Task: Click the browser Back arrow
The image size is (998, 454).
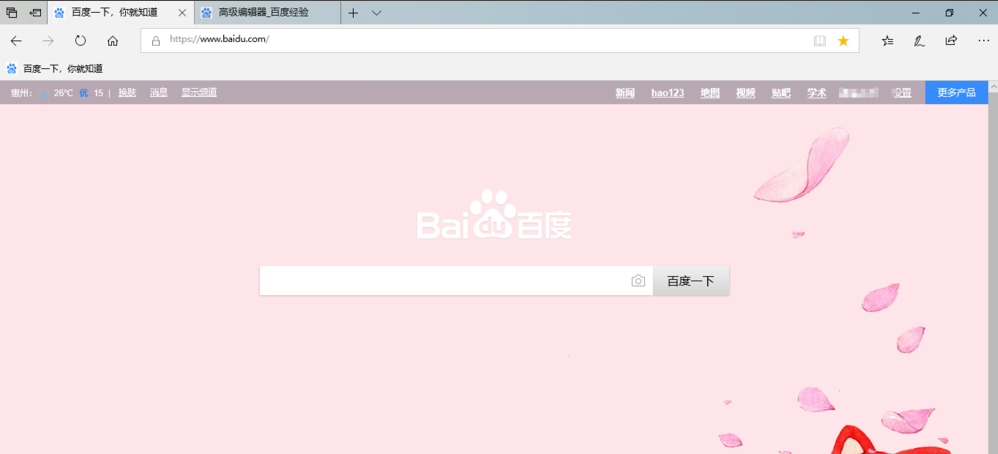Action: 16,41
